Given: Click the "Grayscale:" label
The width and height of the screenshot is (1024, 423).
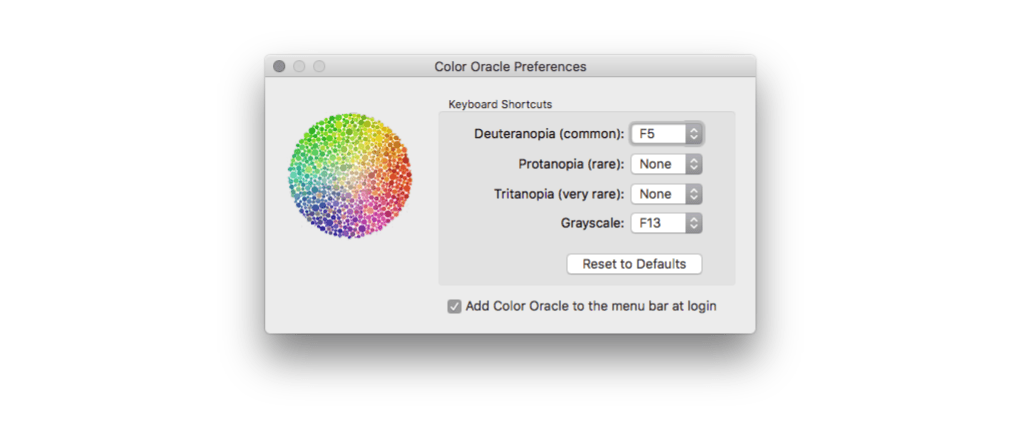Looking at the screenshot, I should [592, 224].
